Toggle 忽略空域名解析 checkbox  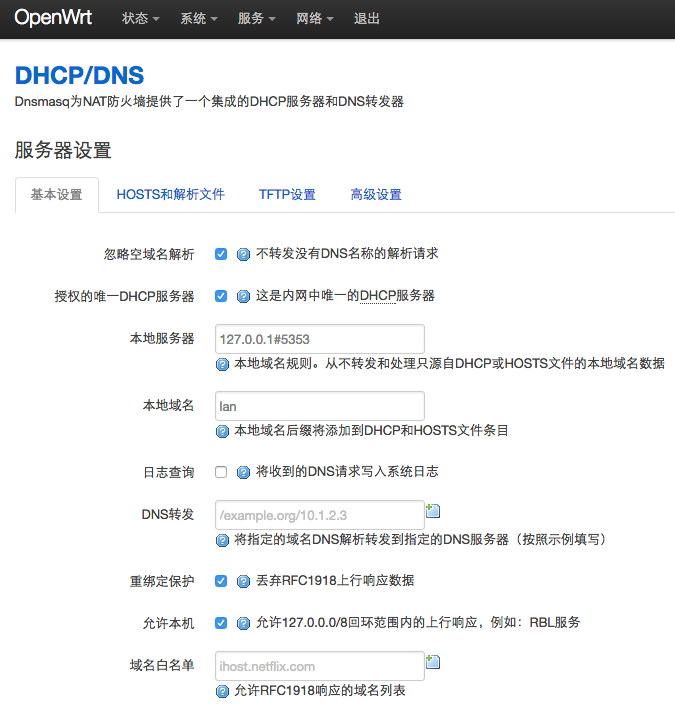221,254
